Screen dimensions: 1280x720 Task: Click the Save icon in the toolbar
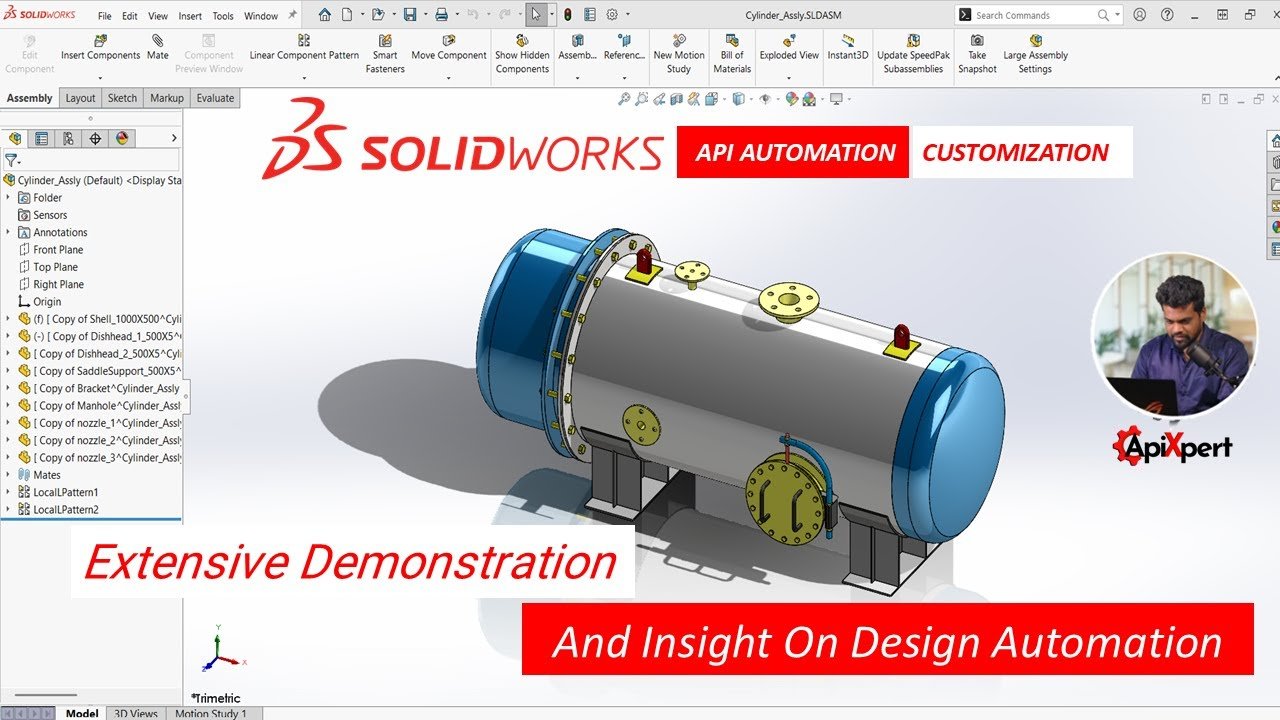[x=410, y=15]
